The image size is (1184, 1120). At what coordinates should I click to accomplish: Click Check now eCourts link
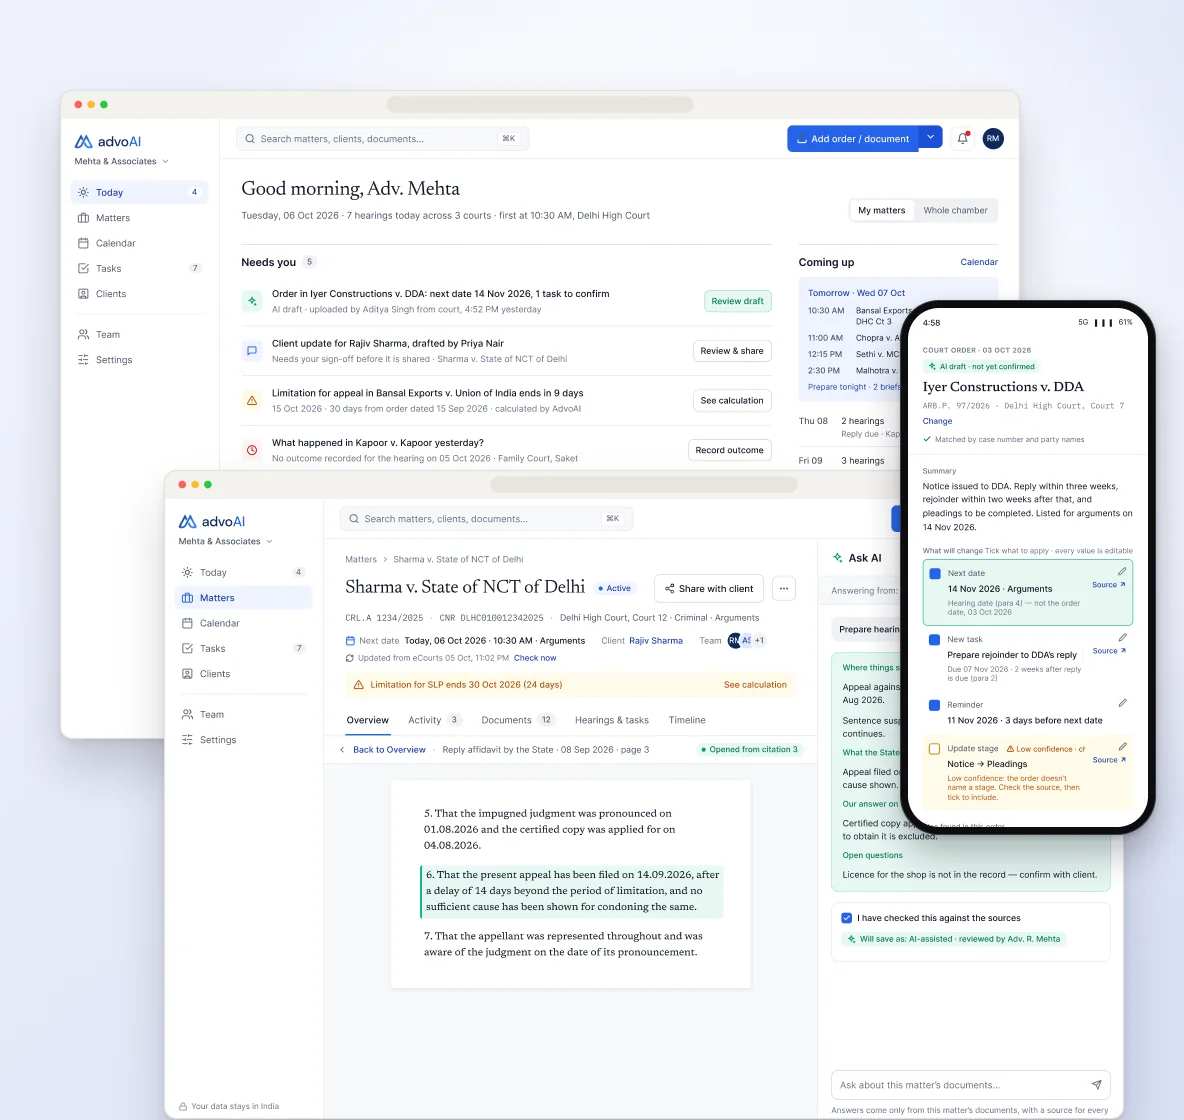point(535,658)
